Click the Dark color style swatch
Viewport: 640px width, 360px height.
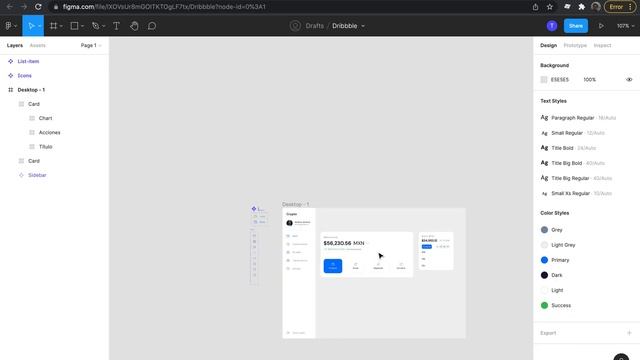point(544,275)
